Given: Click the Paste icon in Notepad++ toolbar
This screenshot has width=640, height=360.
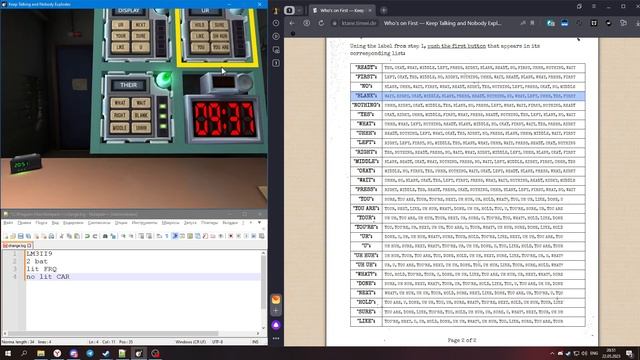Looking at the screenshot, I should point(77,236).
